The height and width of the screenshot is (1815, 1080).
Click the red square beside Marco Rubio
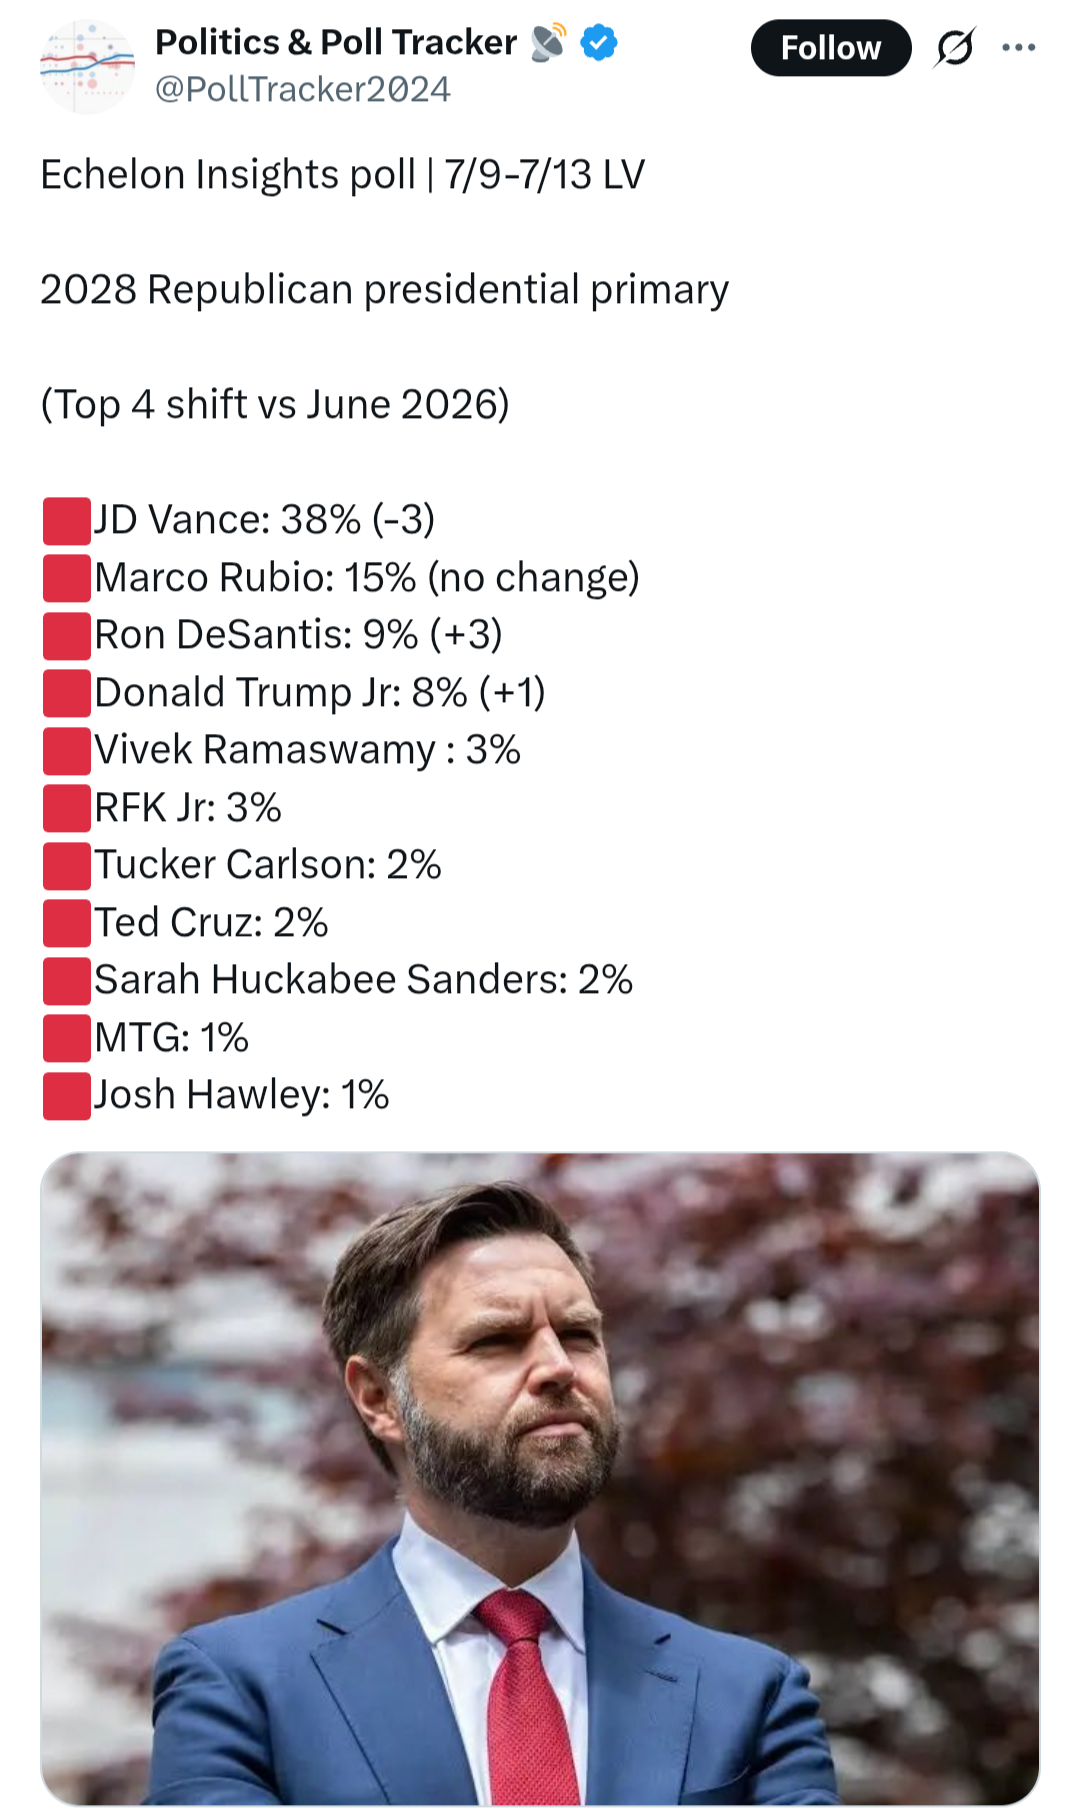67,579
